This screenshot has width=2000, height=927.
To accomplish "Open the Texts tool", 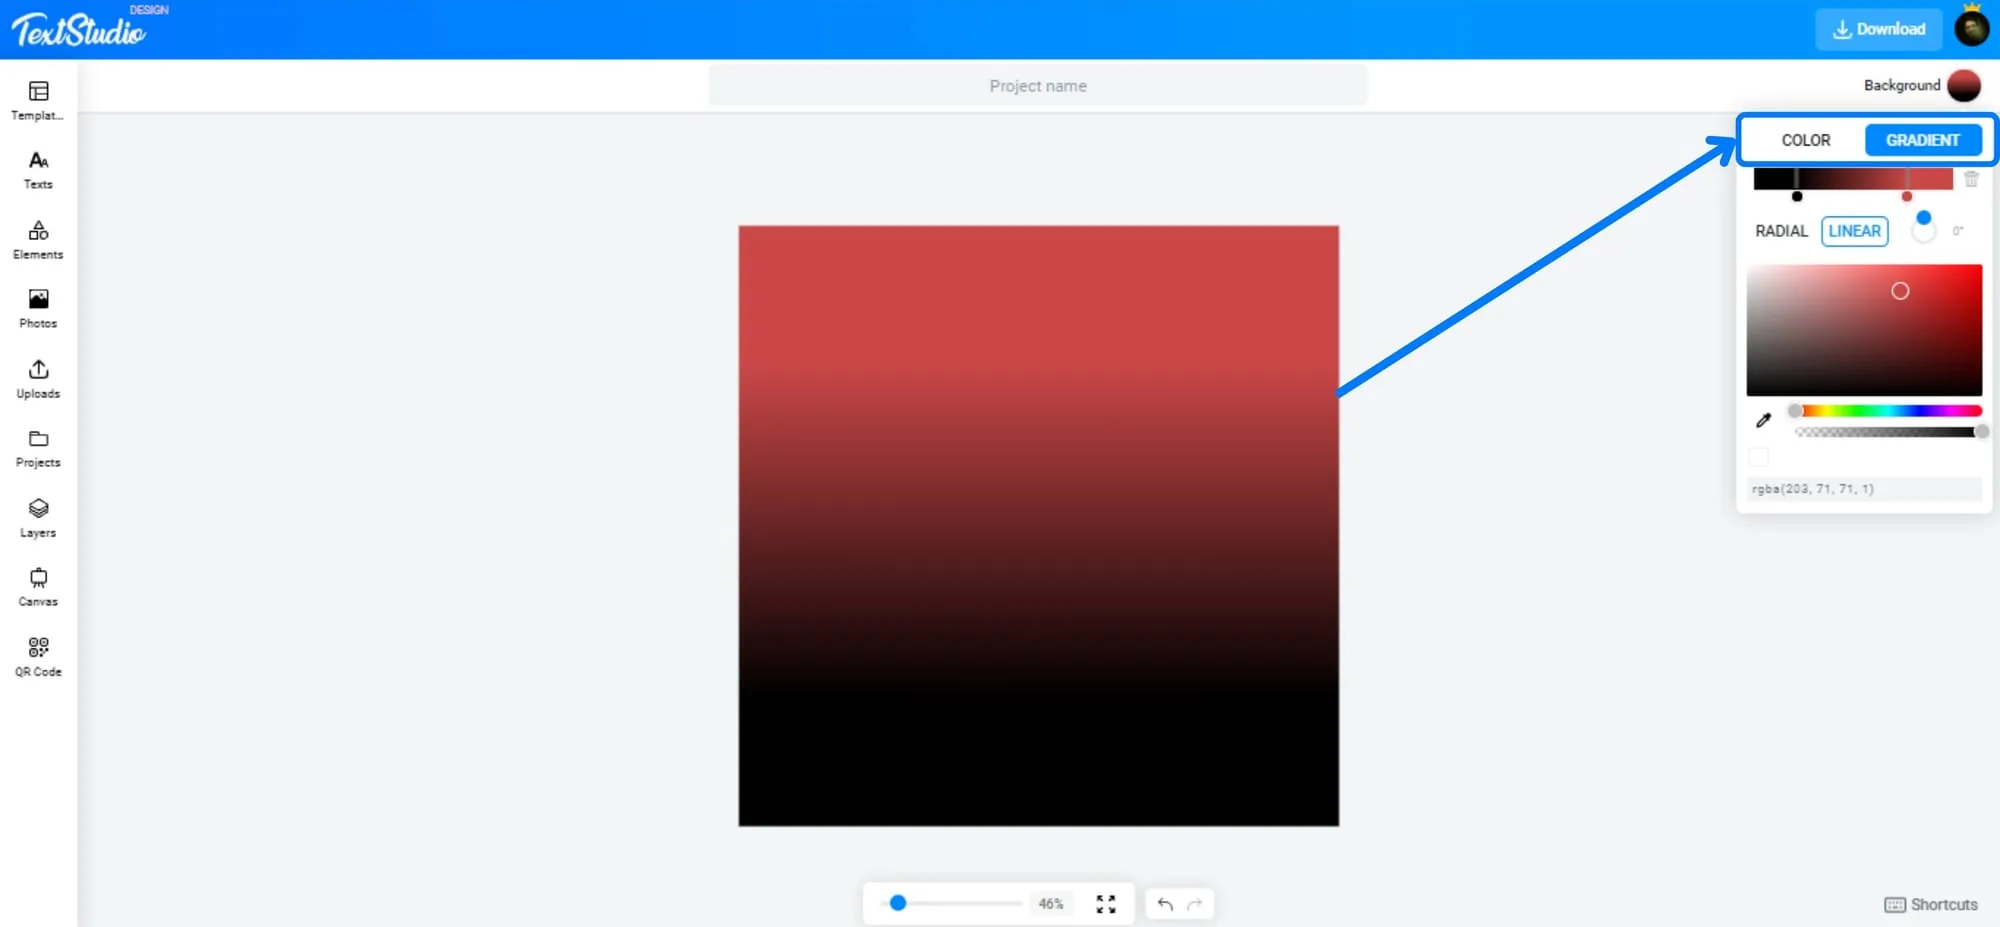I will point(38,170).
